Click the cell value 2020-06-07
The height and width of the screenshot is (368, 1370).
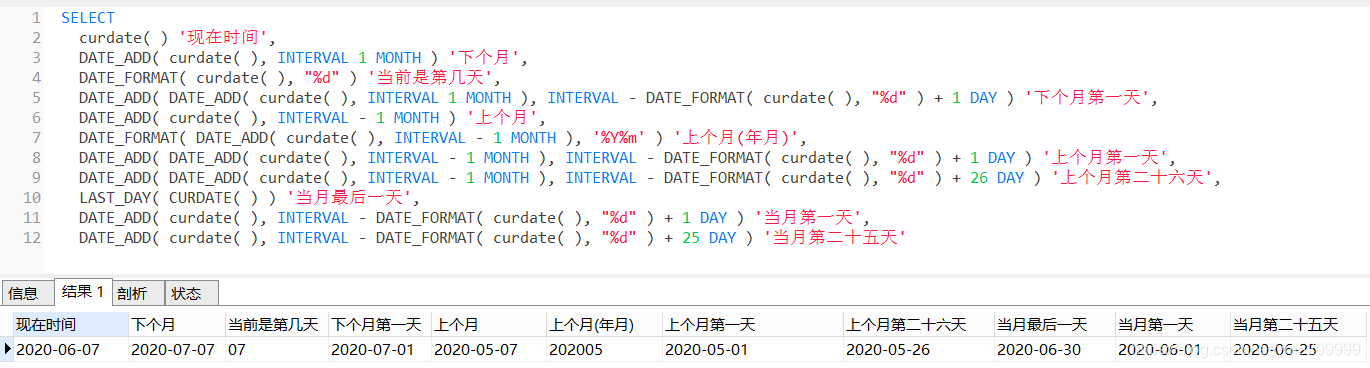tap(57, 349)
